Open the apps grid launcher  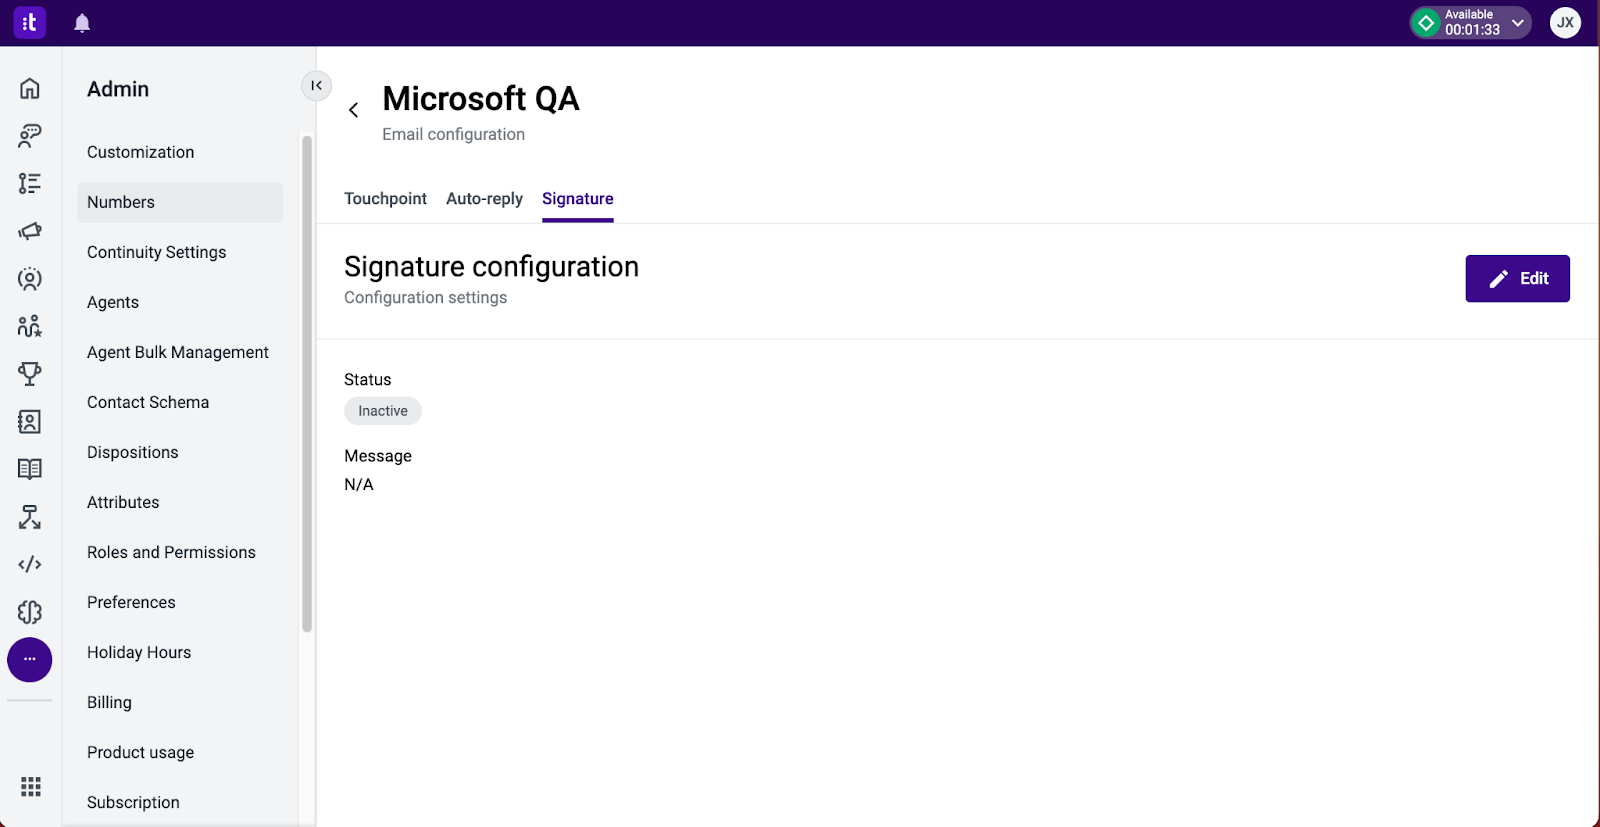coord(31,787)
